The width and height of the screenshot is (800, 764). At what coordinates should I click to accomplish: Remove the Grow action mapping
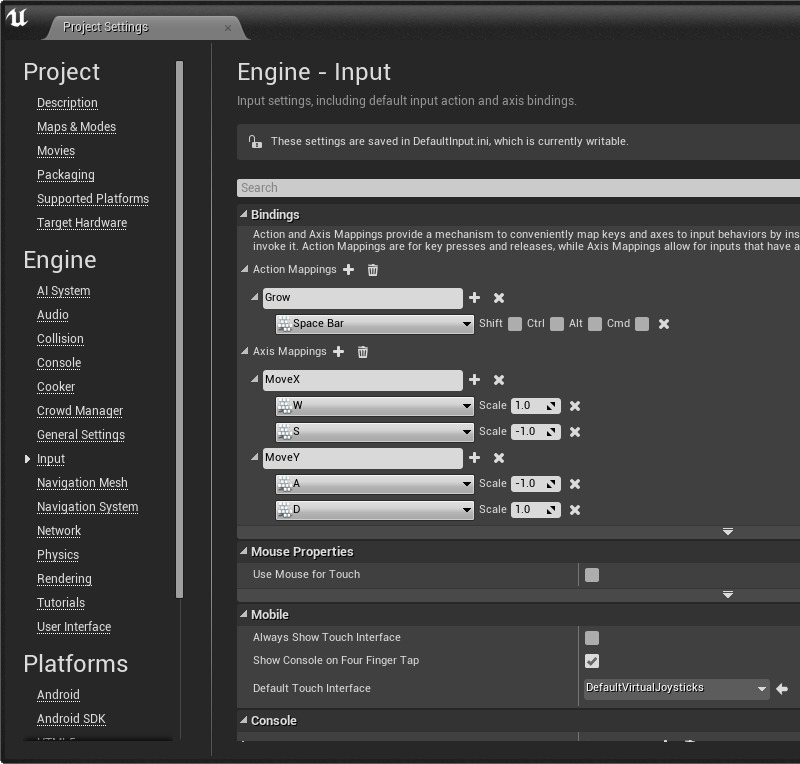[499, 298]
